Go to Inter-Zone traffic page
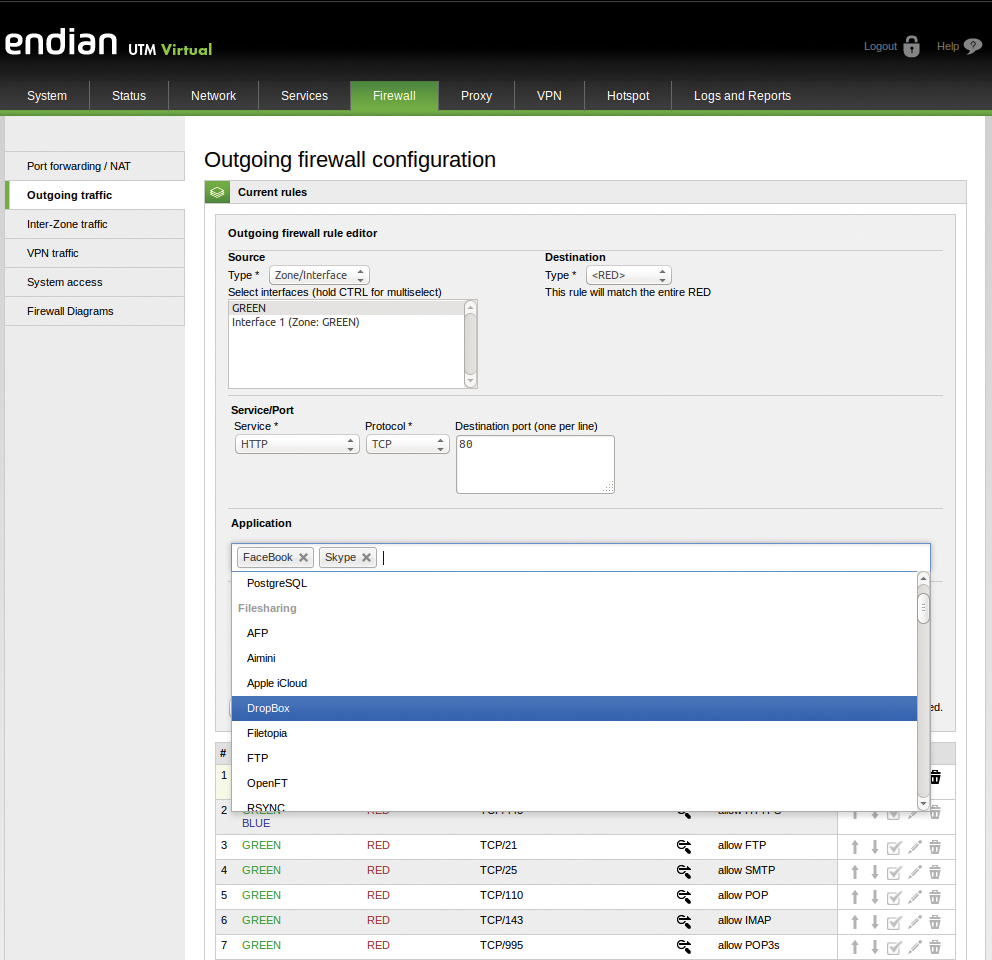 pos(95,225)
